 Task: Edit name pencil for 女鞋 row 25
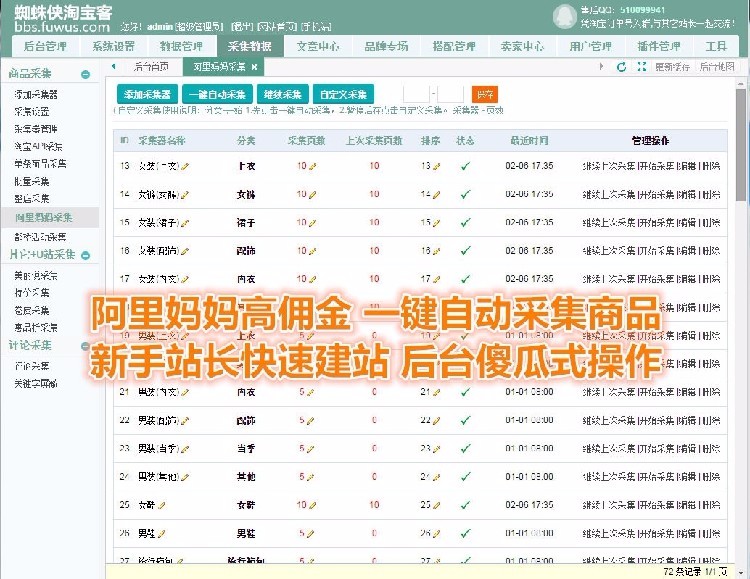coord(161,505)
